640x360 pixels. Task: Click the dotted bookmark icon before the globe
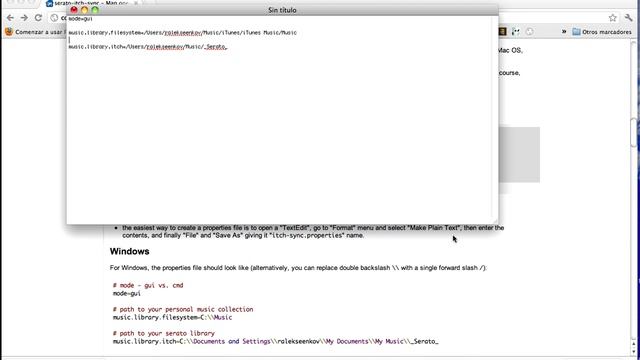point(516,31)
